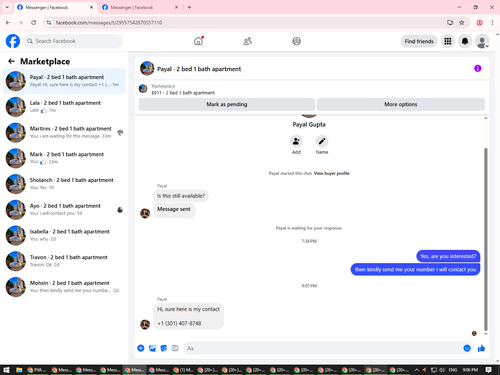Viewport: 500px width, 375px height.
Task: Open the cast/install icon in address bar
Action: tap(450, 23)
